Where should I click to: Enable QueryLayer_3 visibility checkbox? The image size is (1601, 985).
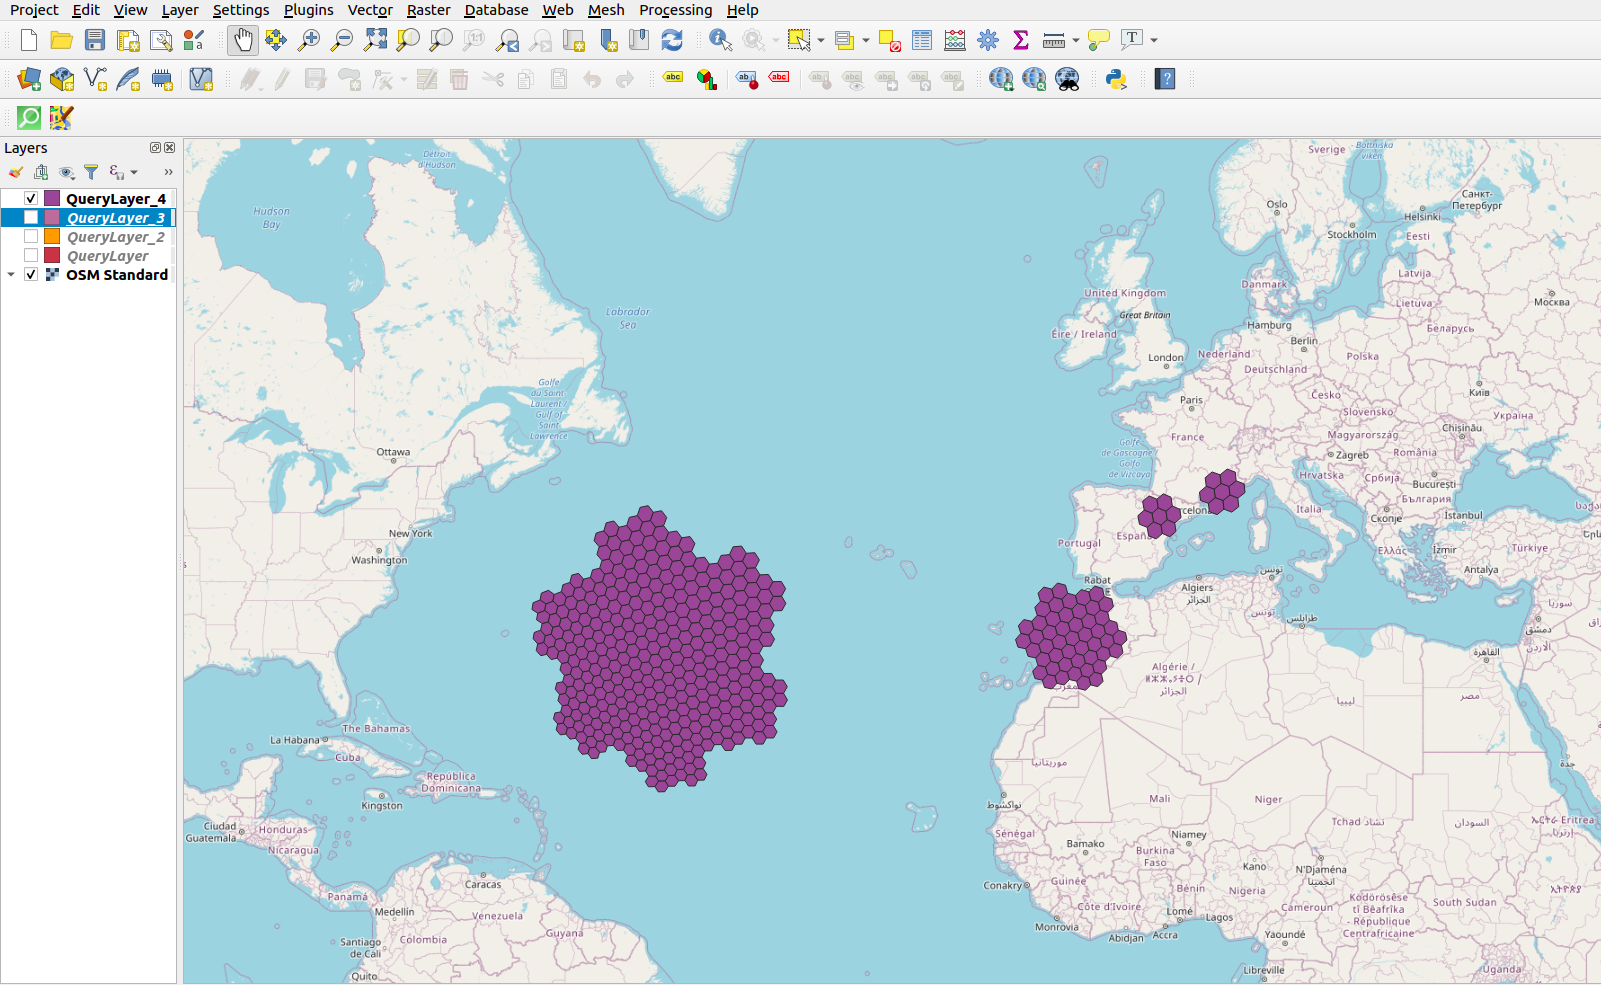(x=31, y=218)
